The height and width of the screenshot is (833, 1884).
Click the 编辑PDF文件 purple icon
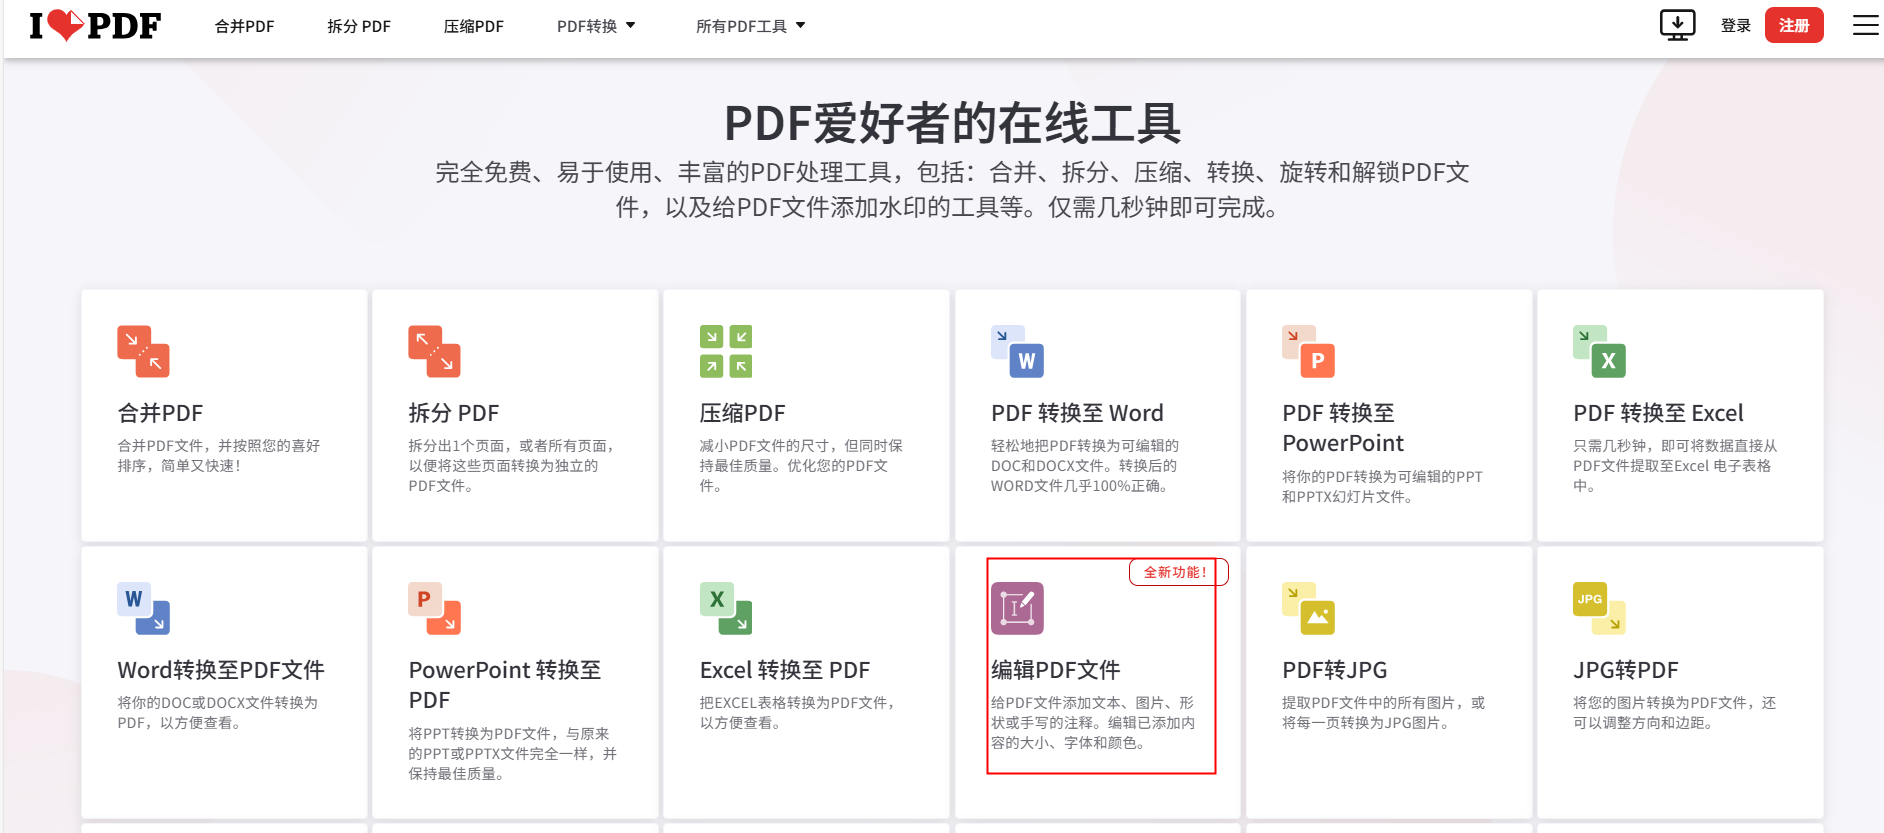click(x=1017, y=608)
